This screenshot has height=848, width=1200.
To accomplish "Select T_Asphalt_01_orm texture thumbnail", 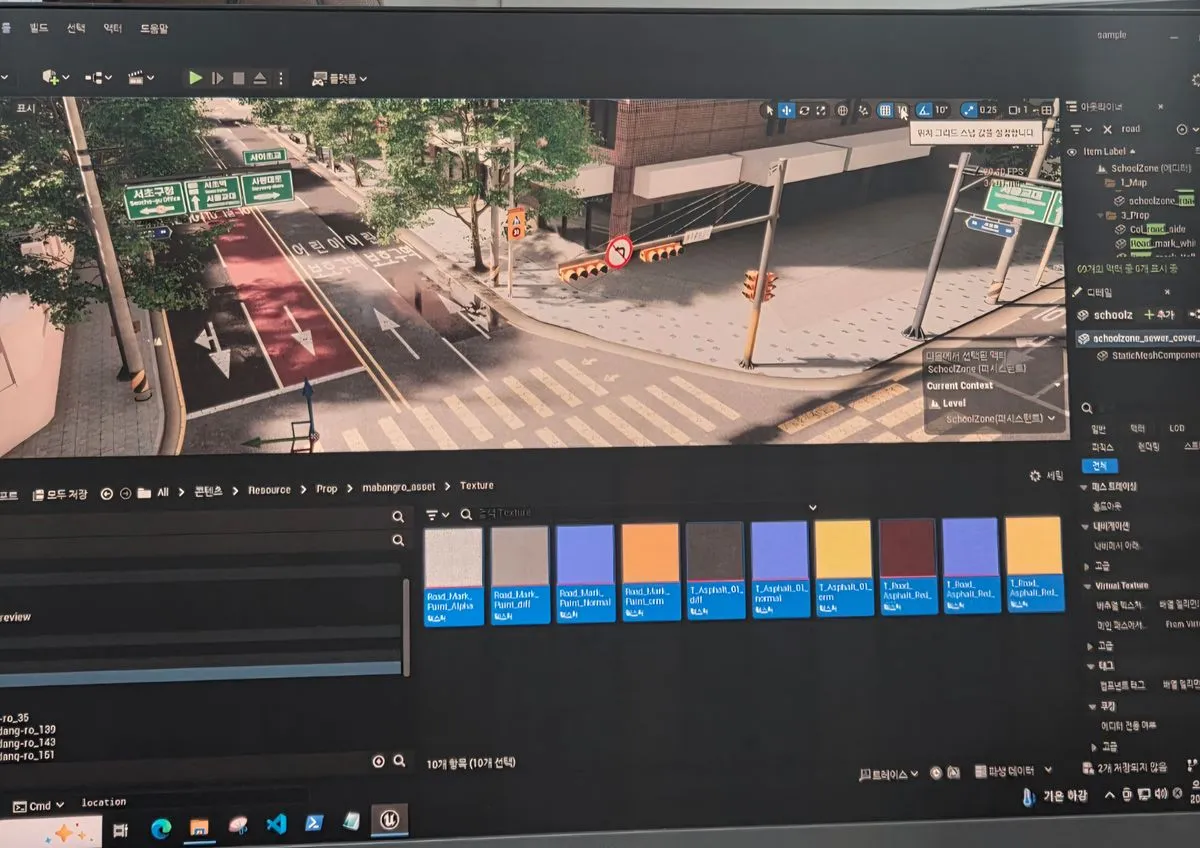I will [845, 568].
